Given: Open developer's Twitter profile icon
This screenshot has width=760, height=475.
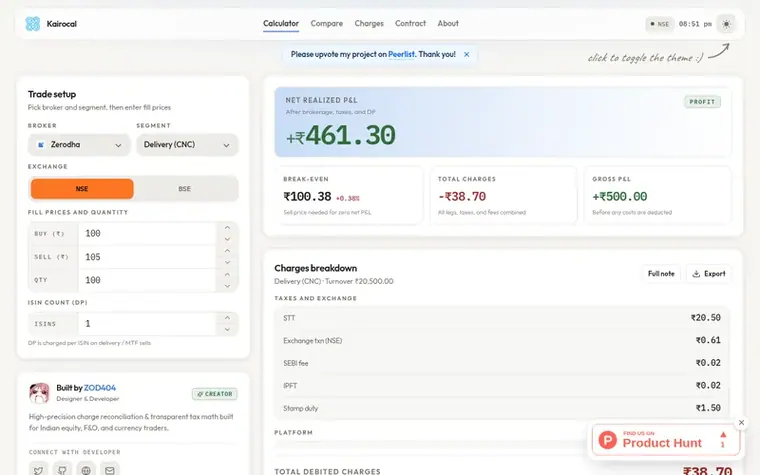Looking at the screenshot, I should (38, 470).
